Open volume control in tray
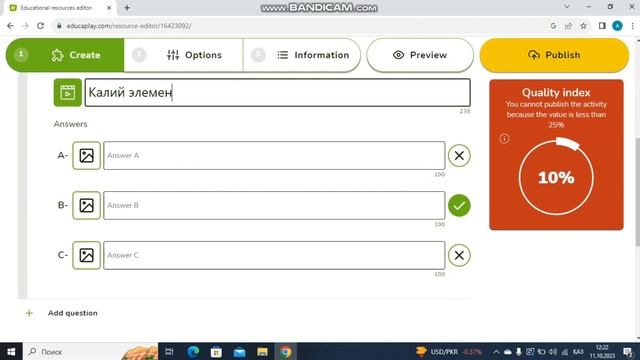The height and width of the screenshot is (360, 640). (x=553, y=351)
